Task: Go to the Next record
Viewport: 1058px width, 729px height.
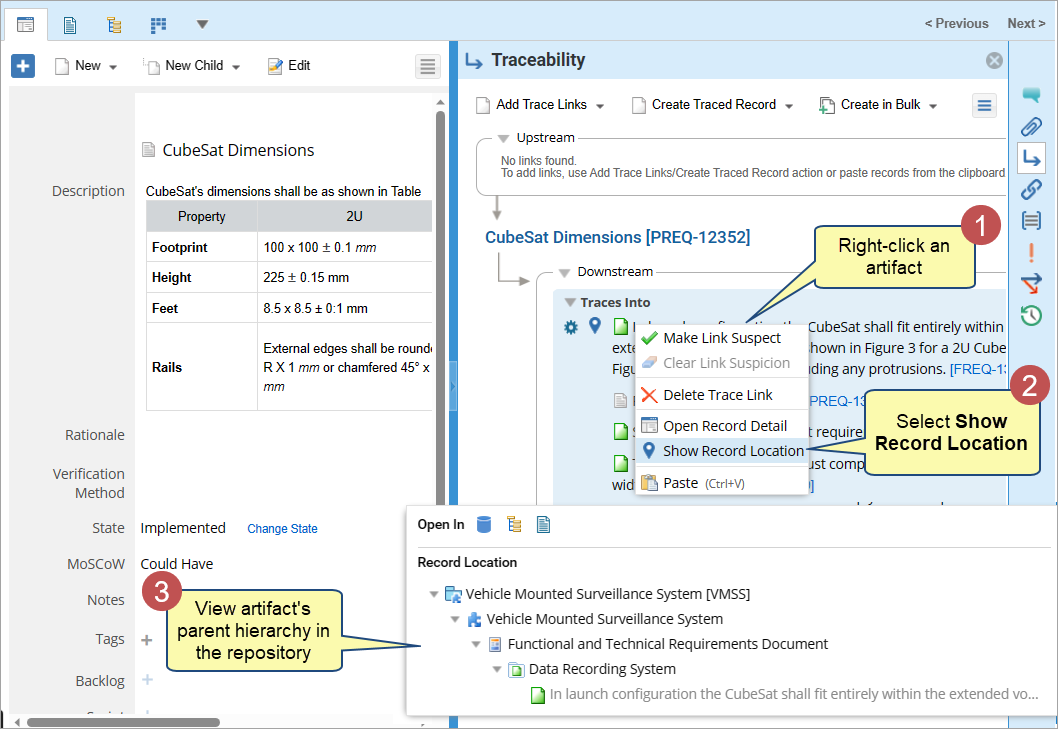Action: click(1026, 24)
